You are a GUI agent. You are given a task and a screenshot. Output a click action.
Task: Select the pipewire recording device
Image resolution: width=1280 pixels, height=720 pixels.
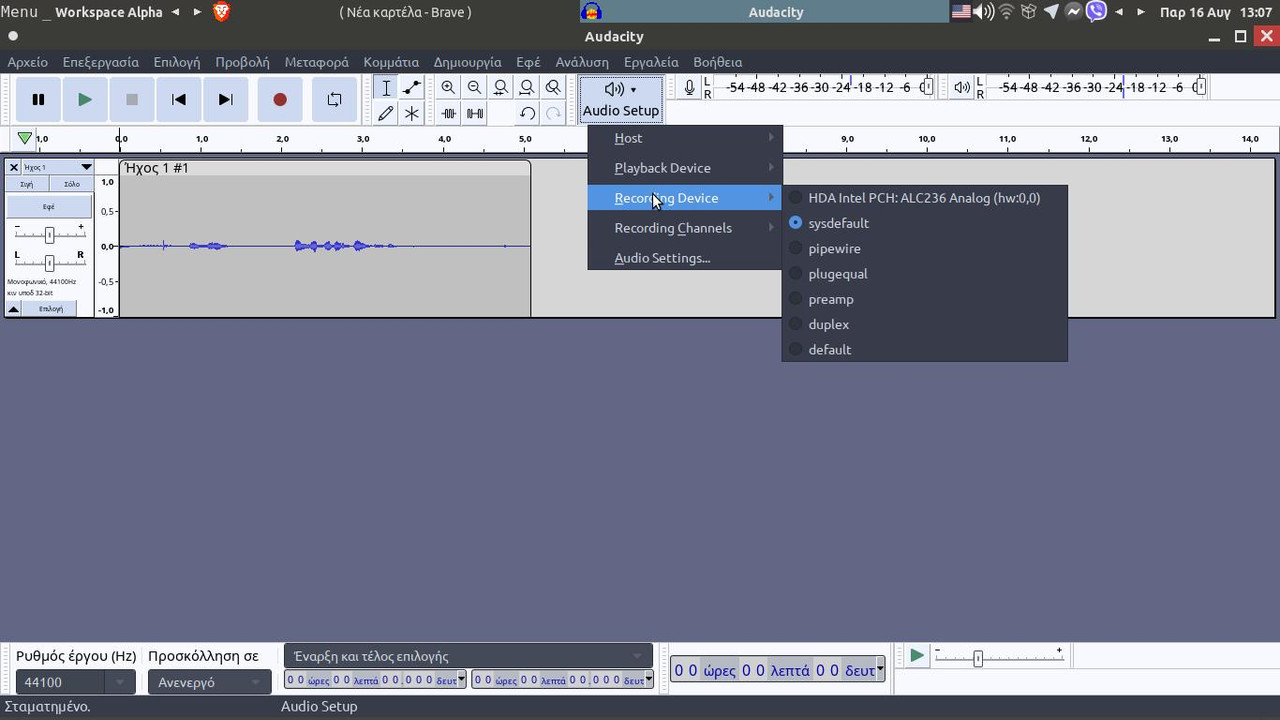pyautogui.click(x=924, y=249)
